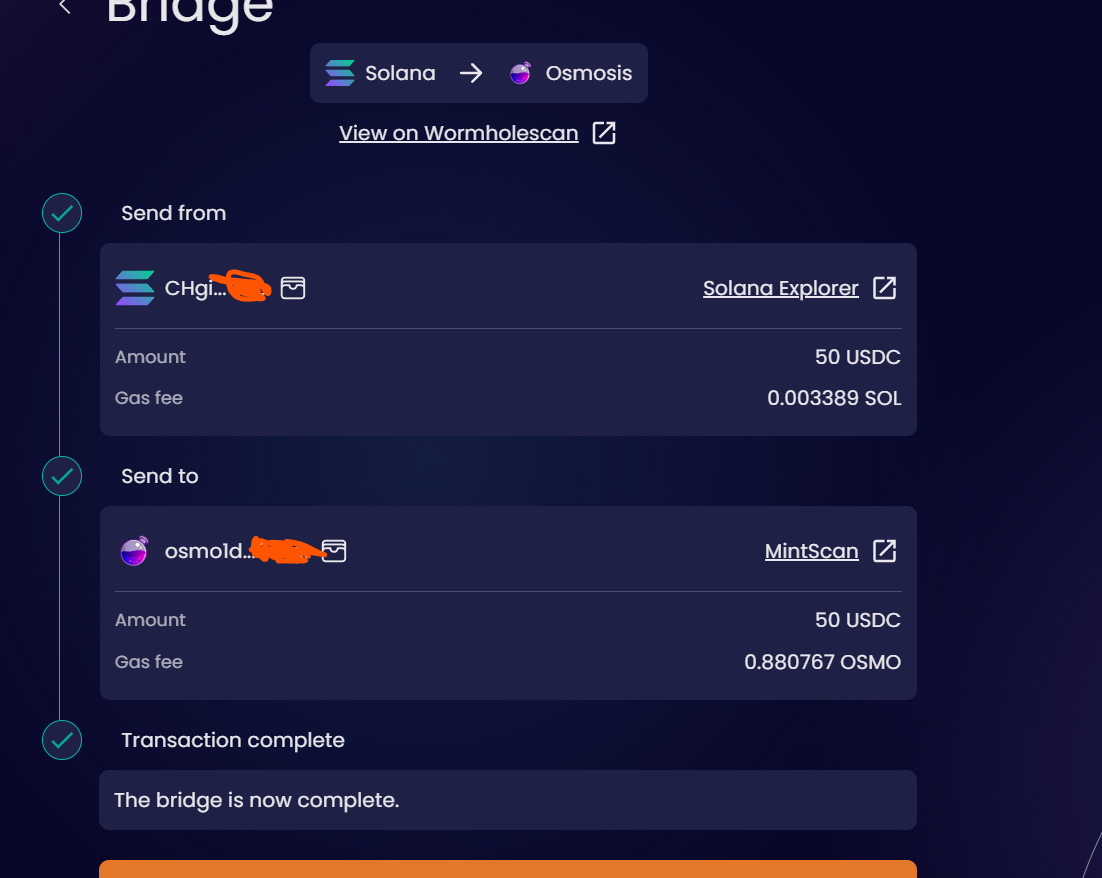1102x878 pixels.
Task: Click the back arrow beside Bridge title
Action: pyautogui.click(x=65, y=7)
